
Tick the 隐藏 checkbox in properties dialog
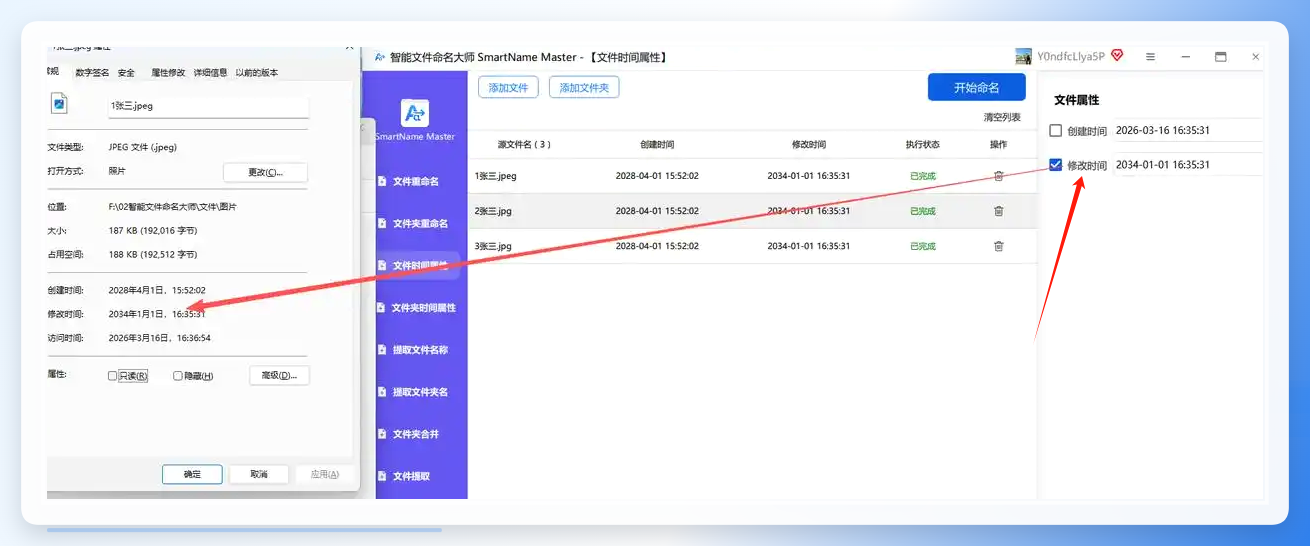[178, 376]
